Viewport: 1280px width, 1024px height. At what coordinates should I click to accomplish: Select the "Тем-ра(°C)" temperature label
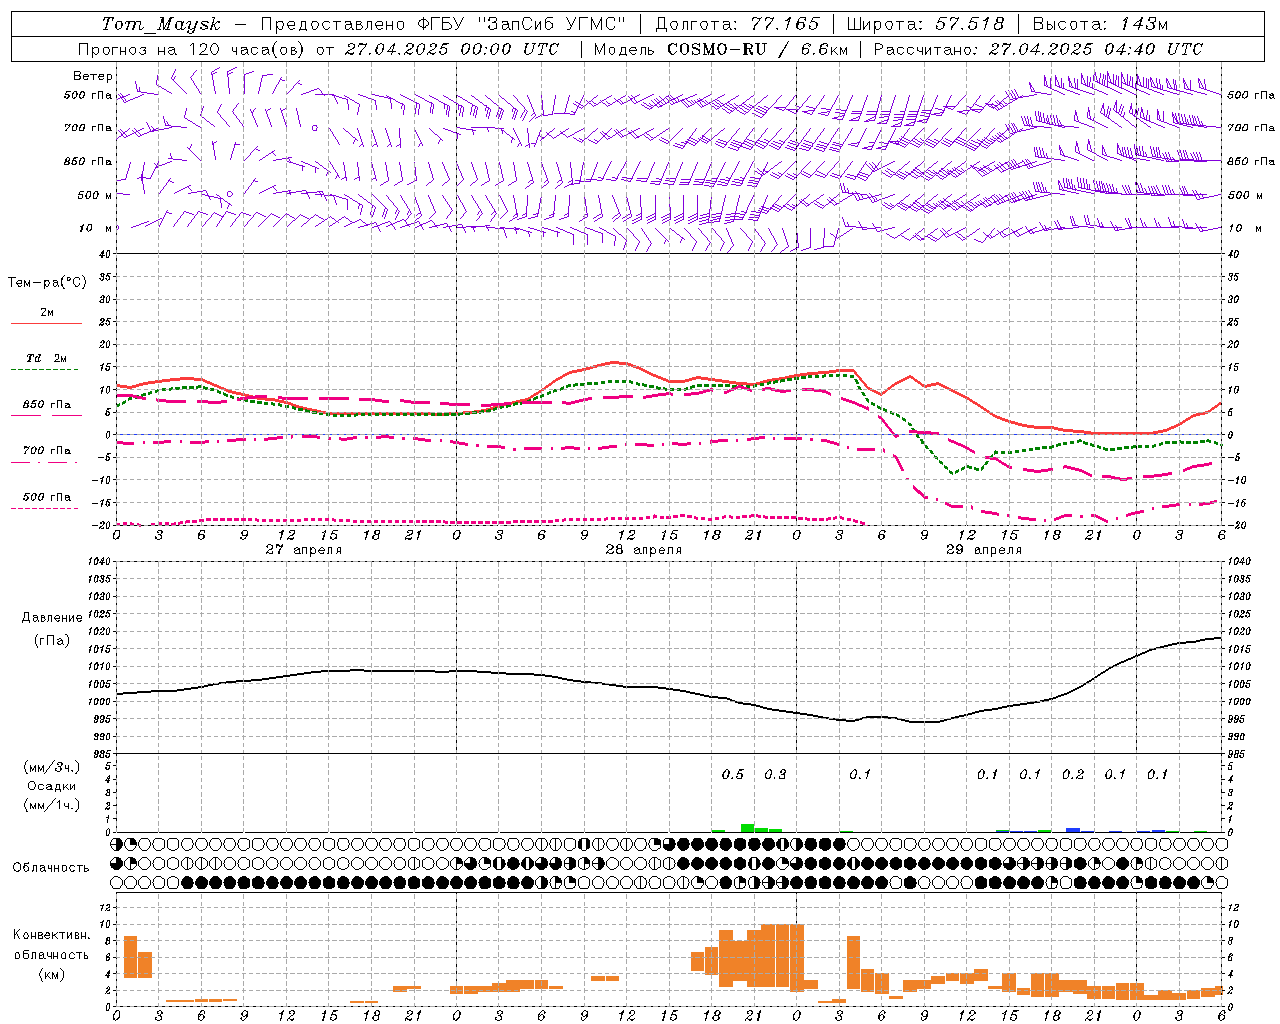point(47,282)
